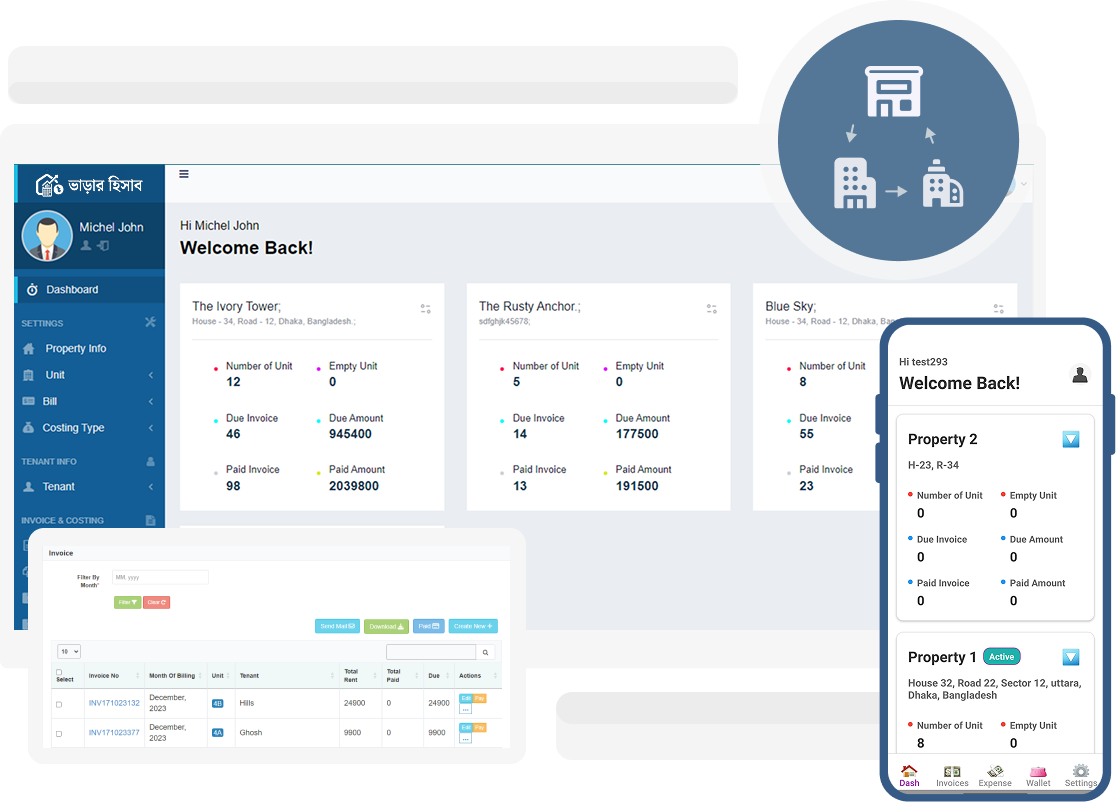Image resolution: width=1116 pixels, height=802 pixels.
Task: Open the Property Info sidebar item
Action: [89, 349]
